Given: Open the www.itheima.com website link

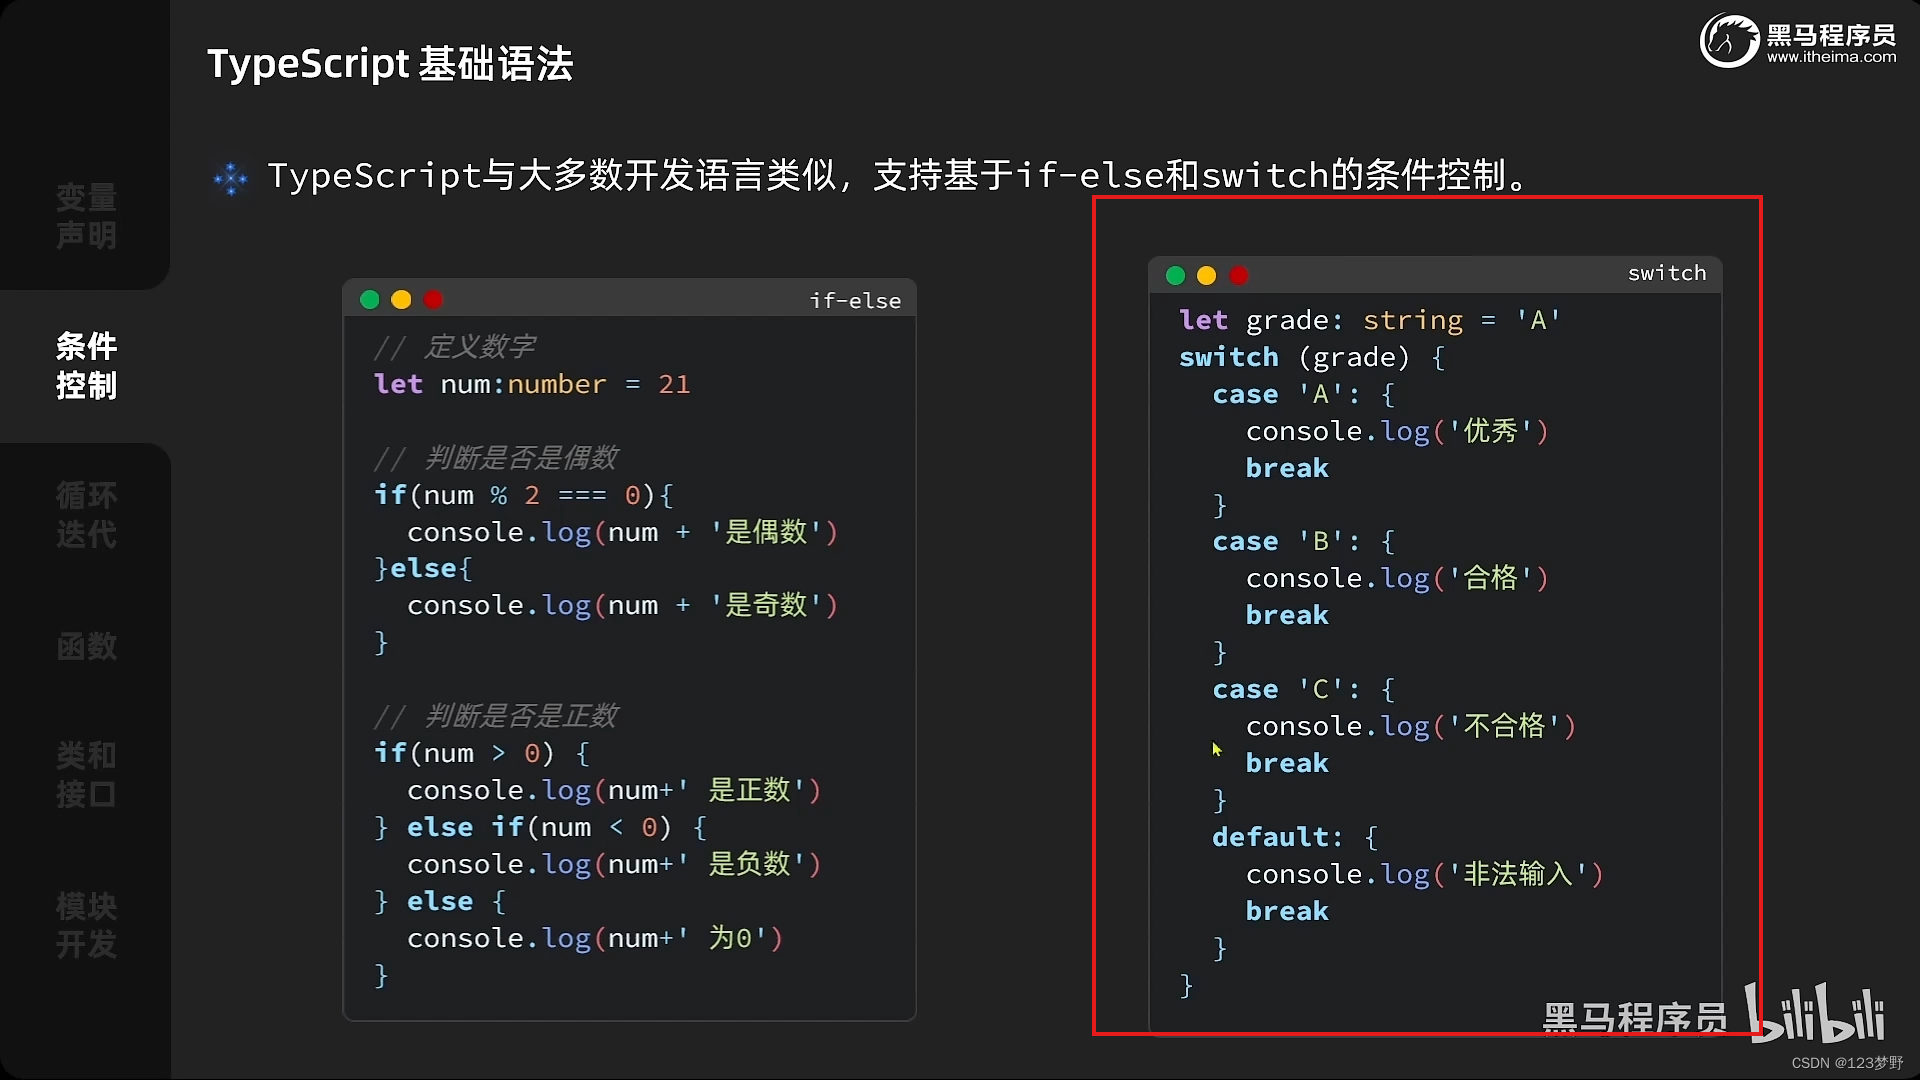Looking at the screenshot, I should click(1832, 57).
